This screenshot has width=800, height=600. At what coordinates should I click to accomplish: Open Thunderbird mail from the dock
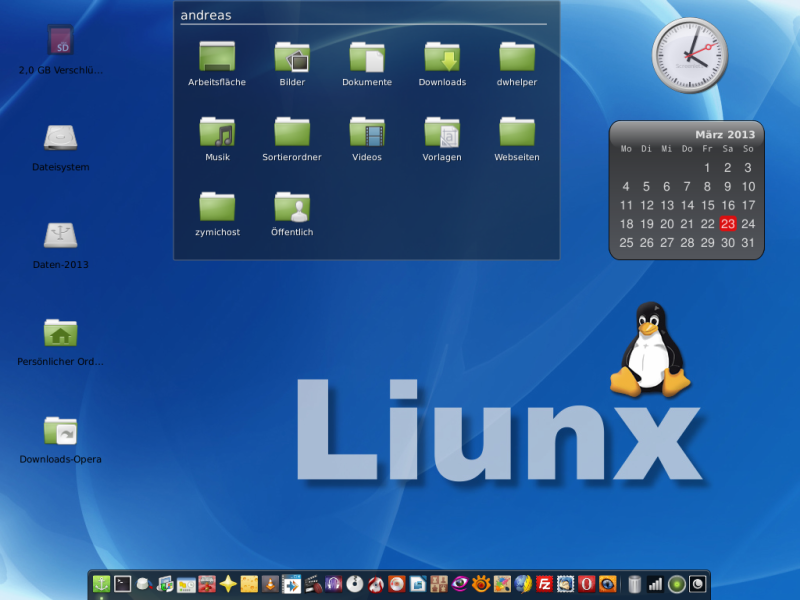[x=565, y=583]
